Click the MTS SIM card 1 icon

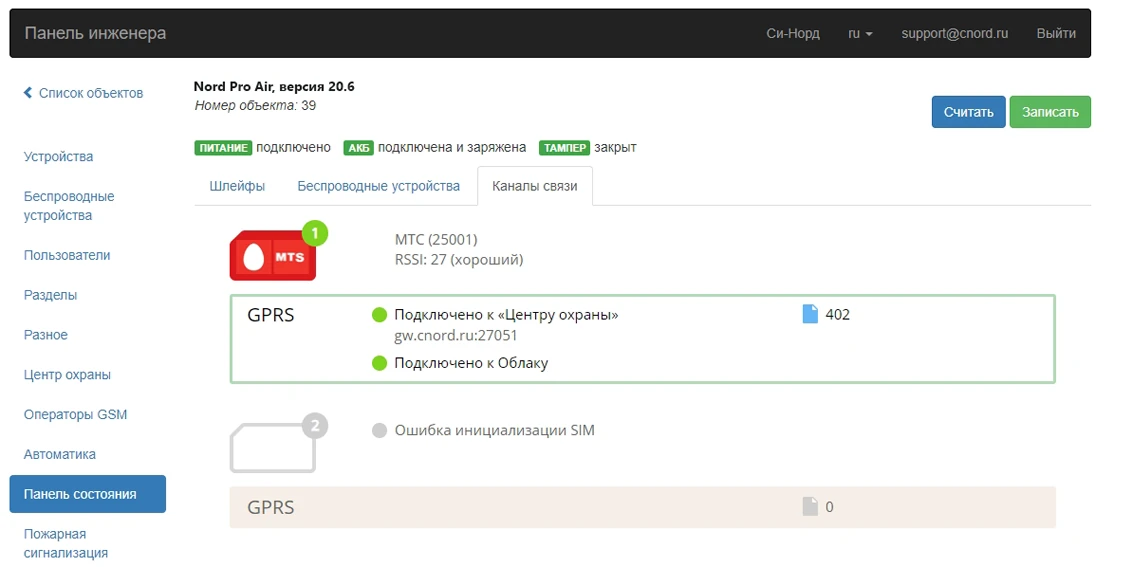pos(273,256)
